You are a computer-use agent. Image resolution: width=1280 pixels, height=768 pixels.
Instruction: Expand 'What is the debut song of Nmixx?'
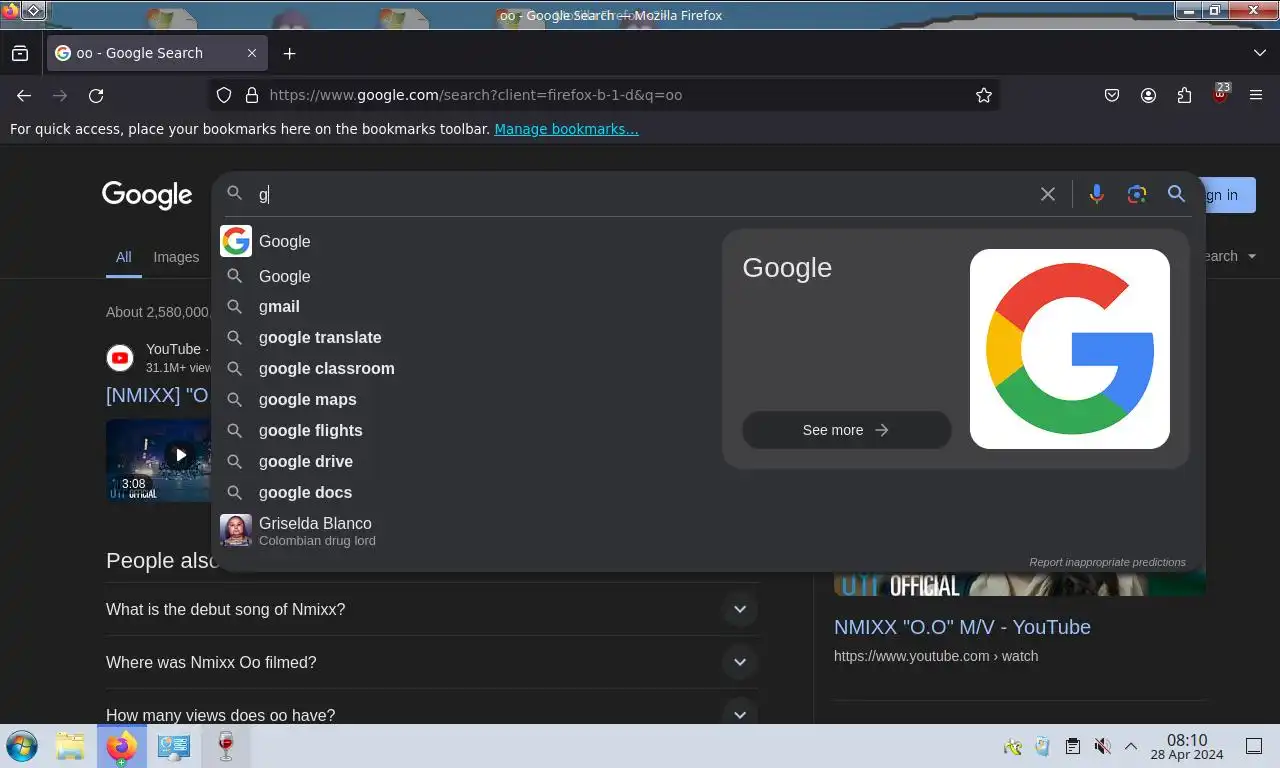click(432, 609)
